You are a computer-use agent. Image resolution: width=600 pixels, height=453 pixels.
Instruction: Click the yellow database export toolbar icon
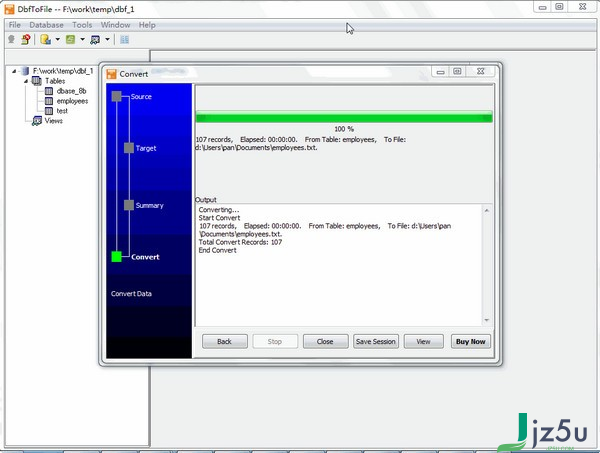(x=46, y=39)
